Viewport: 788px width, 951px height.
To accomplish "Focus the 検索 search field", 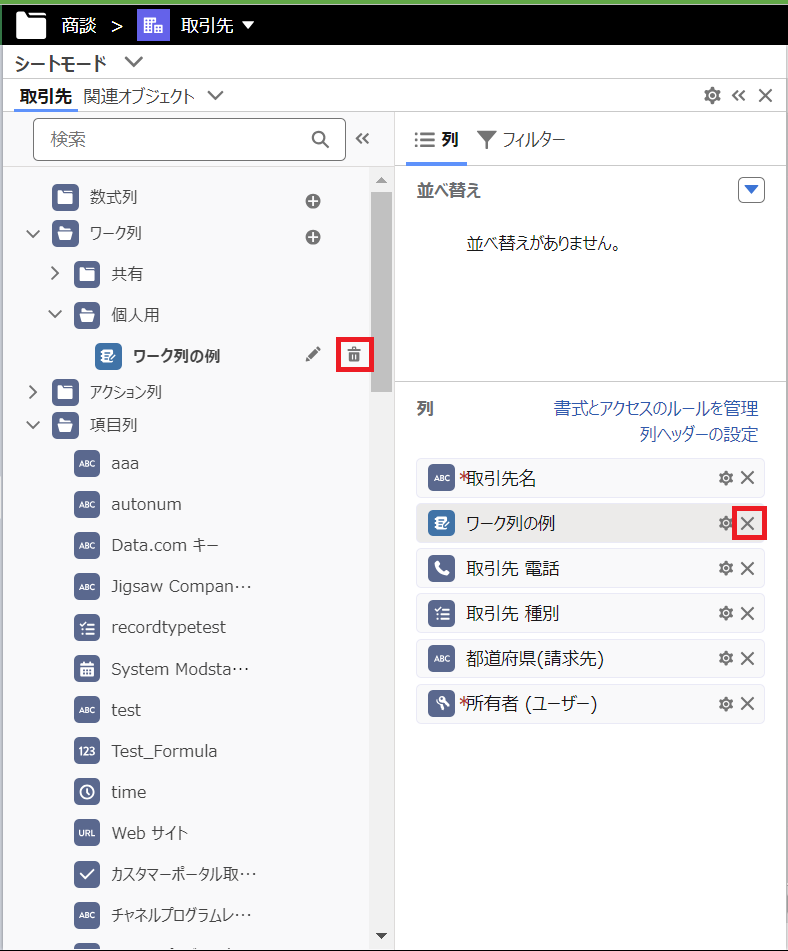I will tap(189, 139).
